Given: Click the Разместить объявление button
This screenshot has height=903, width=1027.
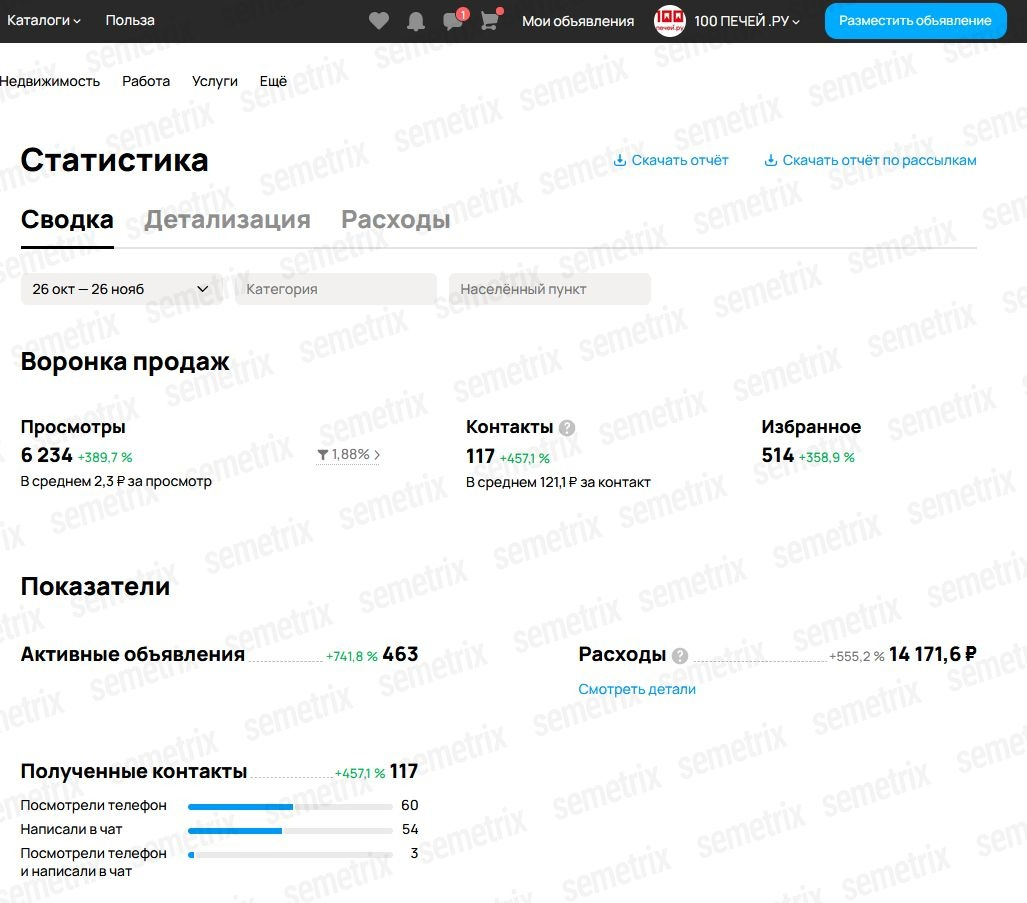Looking at the screenshot, I should [x=914, y=20].
